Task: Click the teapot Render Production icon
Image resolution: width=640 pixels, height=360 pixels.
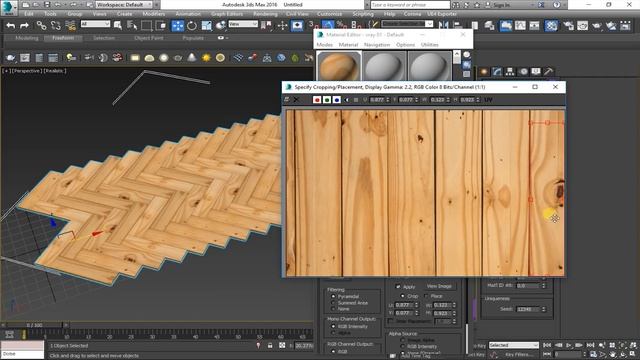Action: (596, 25)
